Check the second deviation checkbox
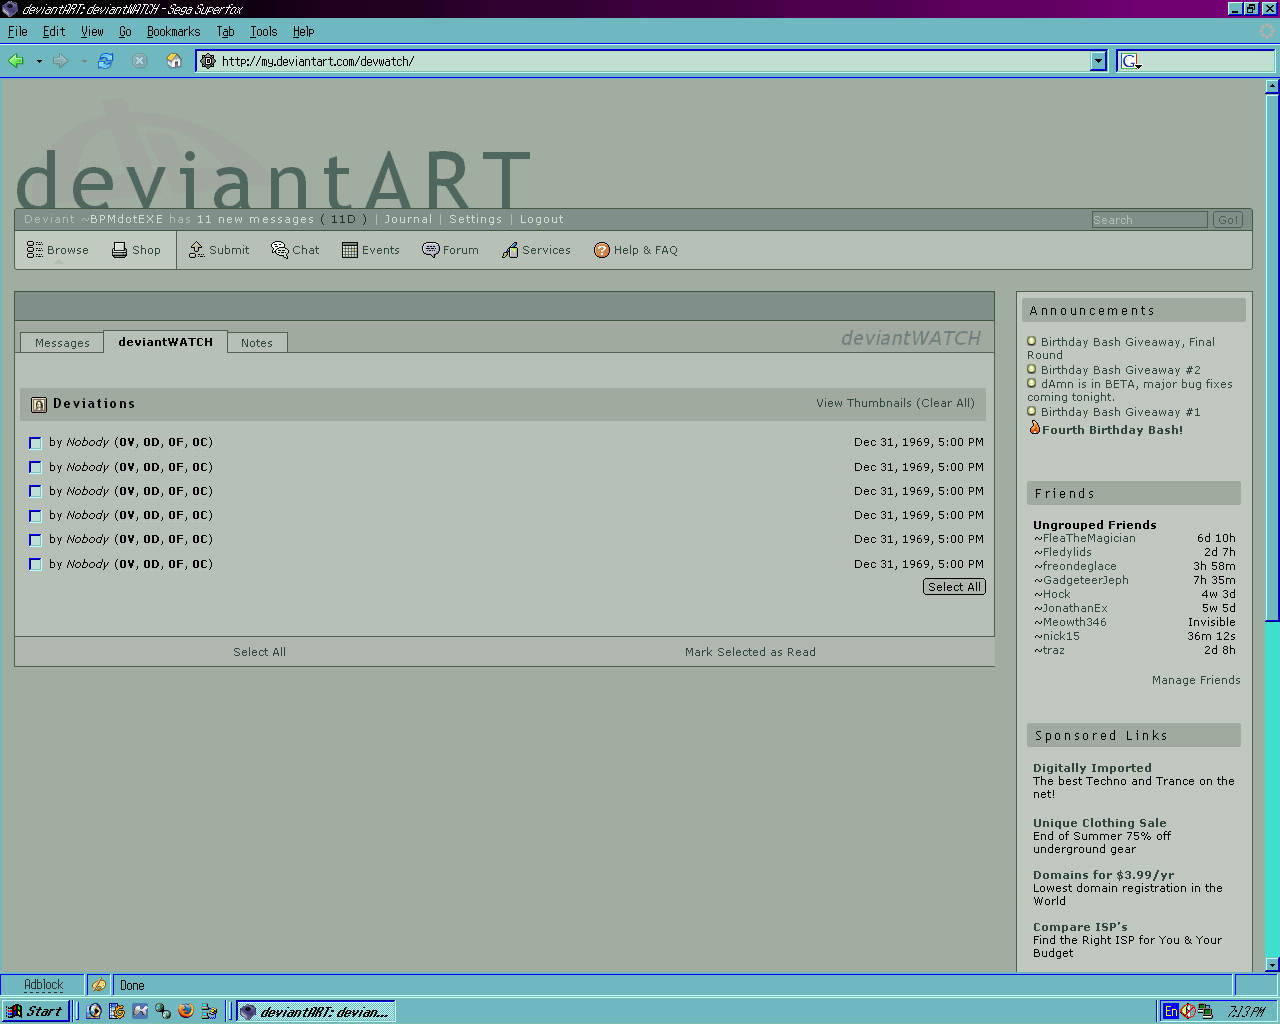Screen dimensions: 1280x1024 coord(35,467)
